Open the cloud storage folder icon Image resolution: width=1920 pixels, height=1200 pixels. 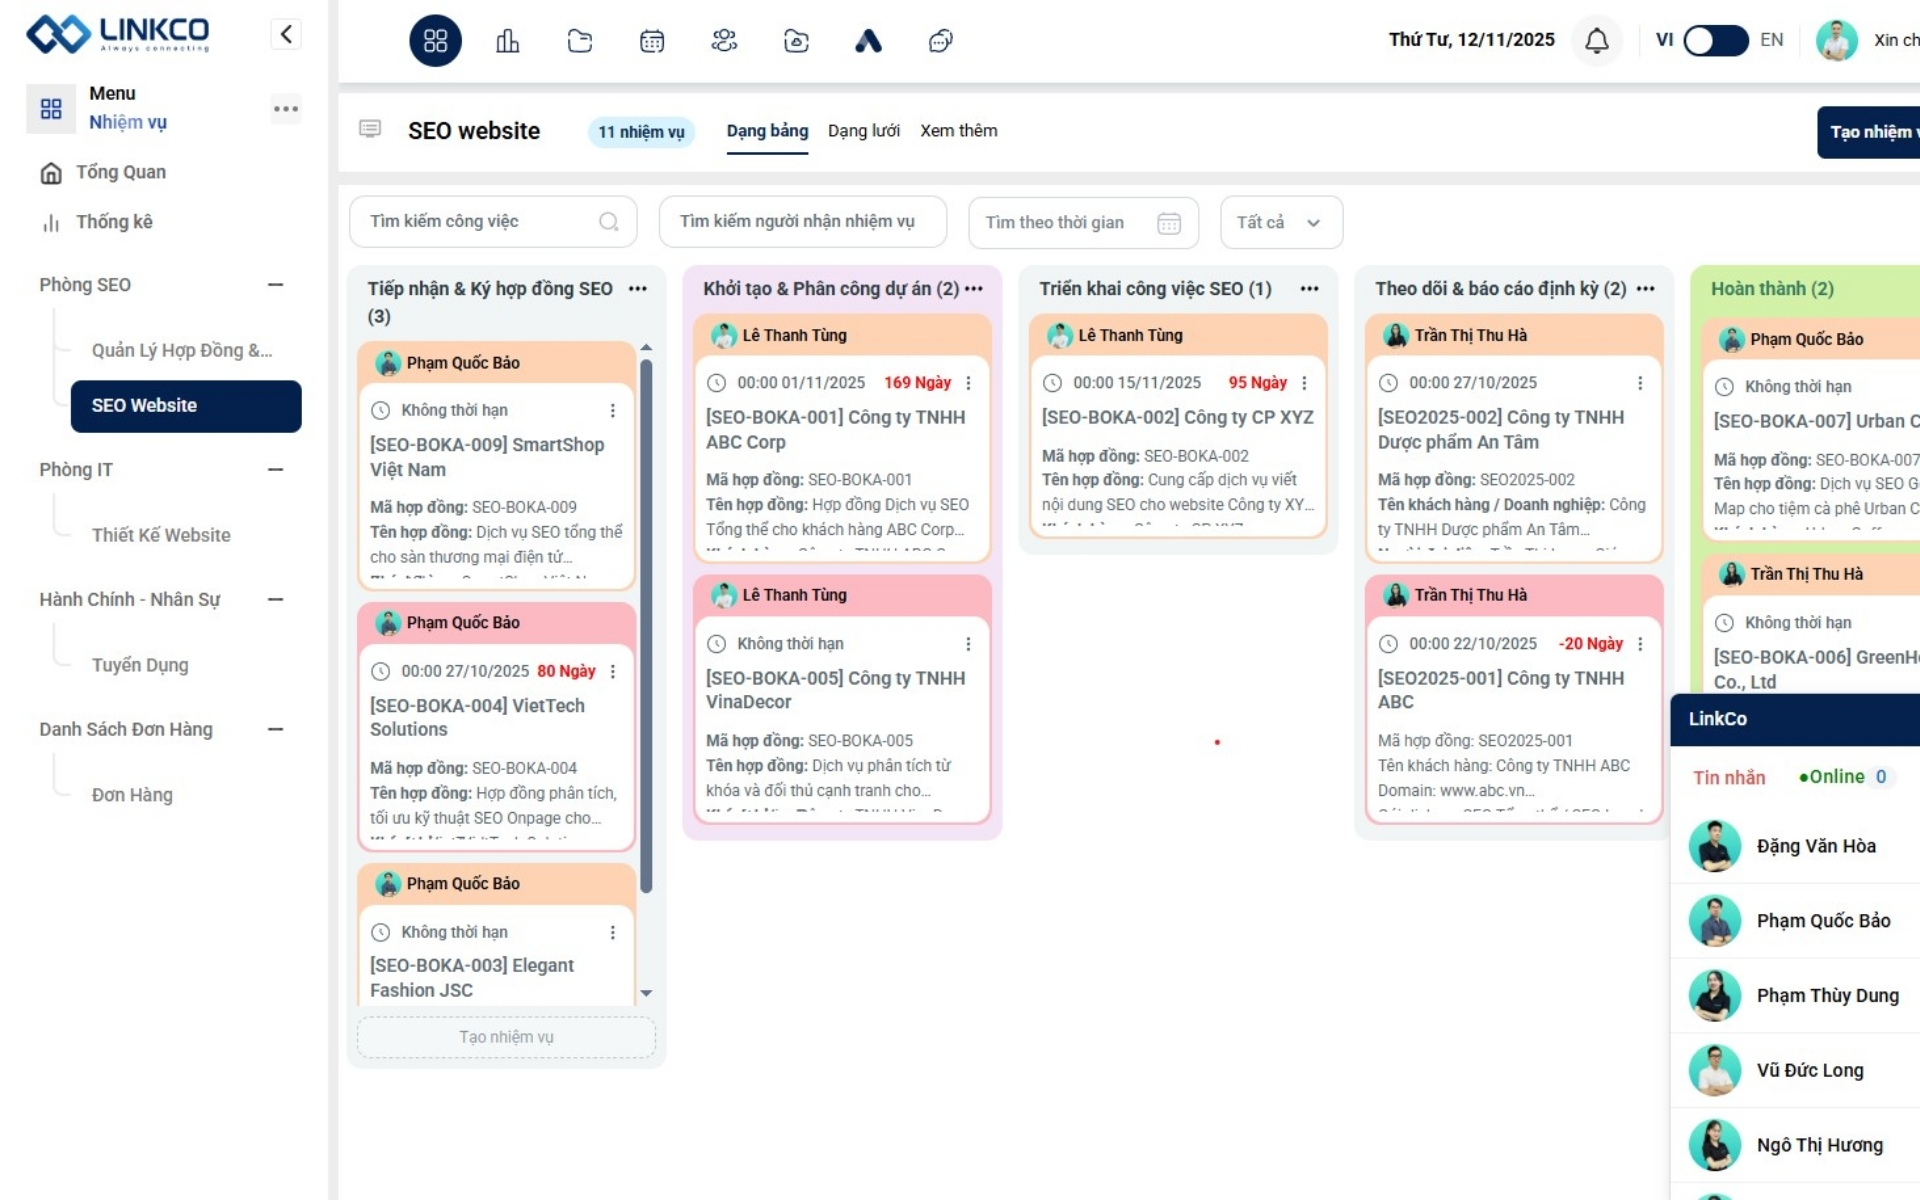point(795,41)
